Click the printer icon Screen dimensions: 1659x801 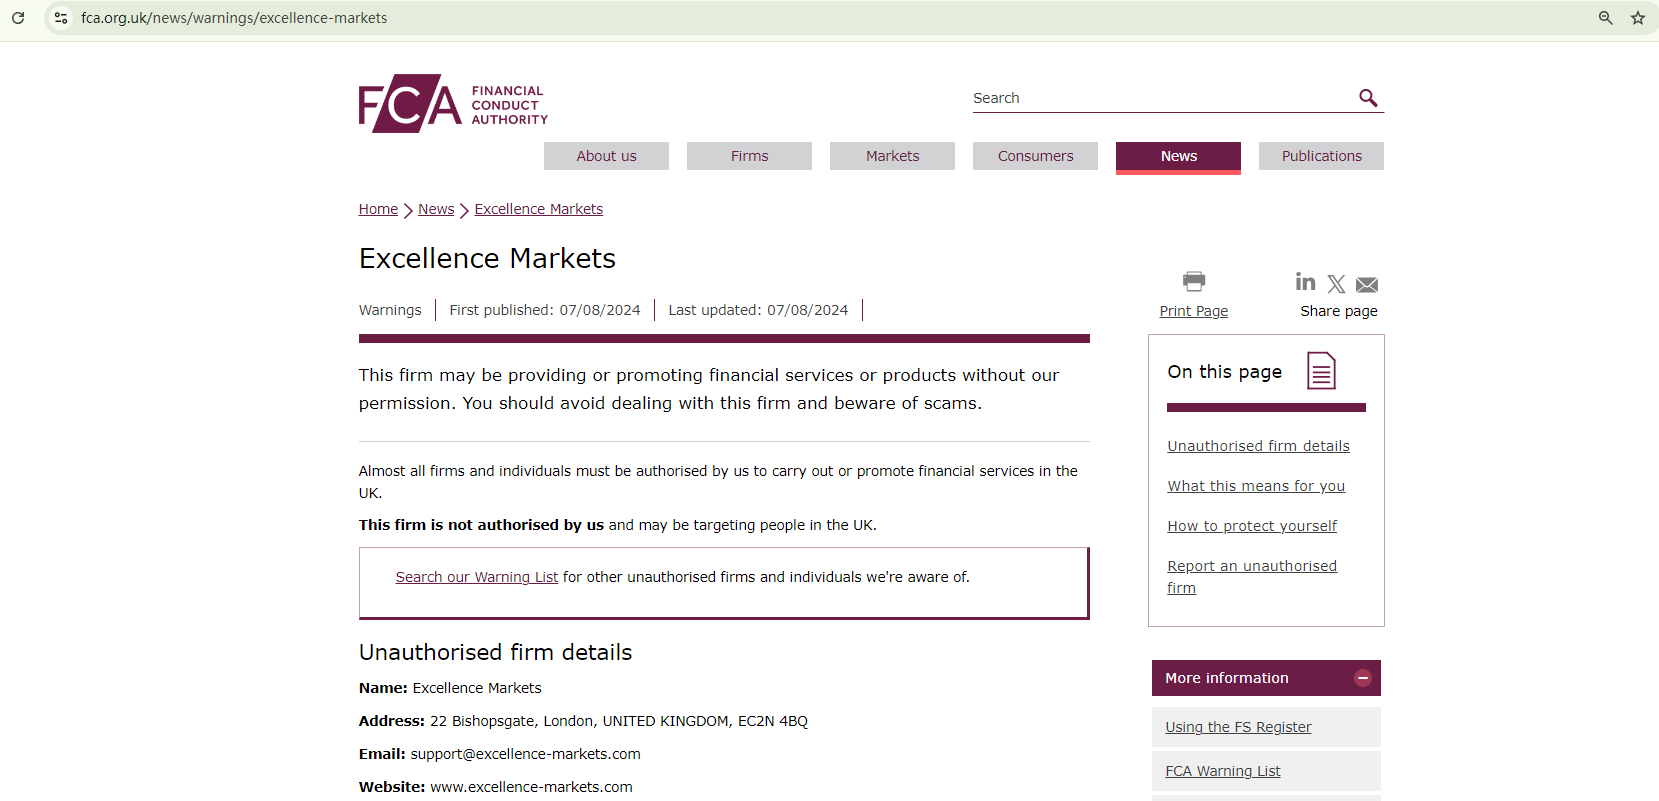tap(1193, 282)
